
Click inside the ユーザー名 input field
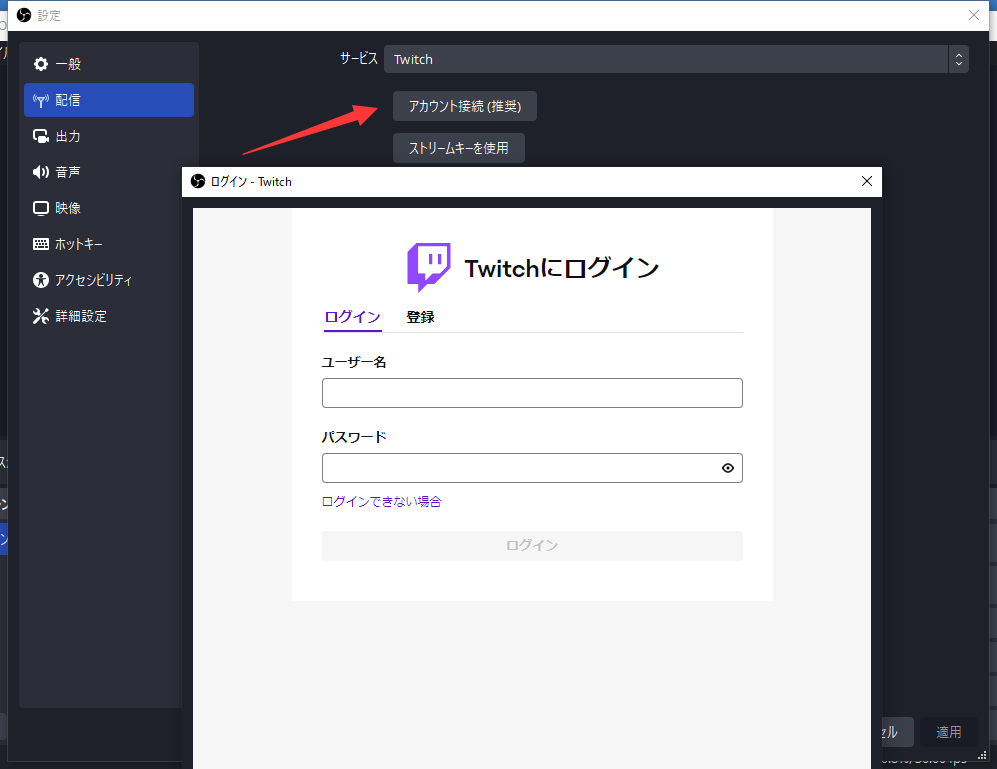pos(532,393)
